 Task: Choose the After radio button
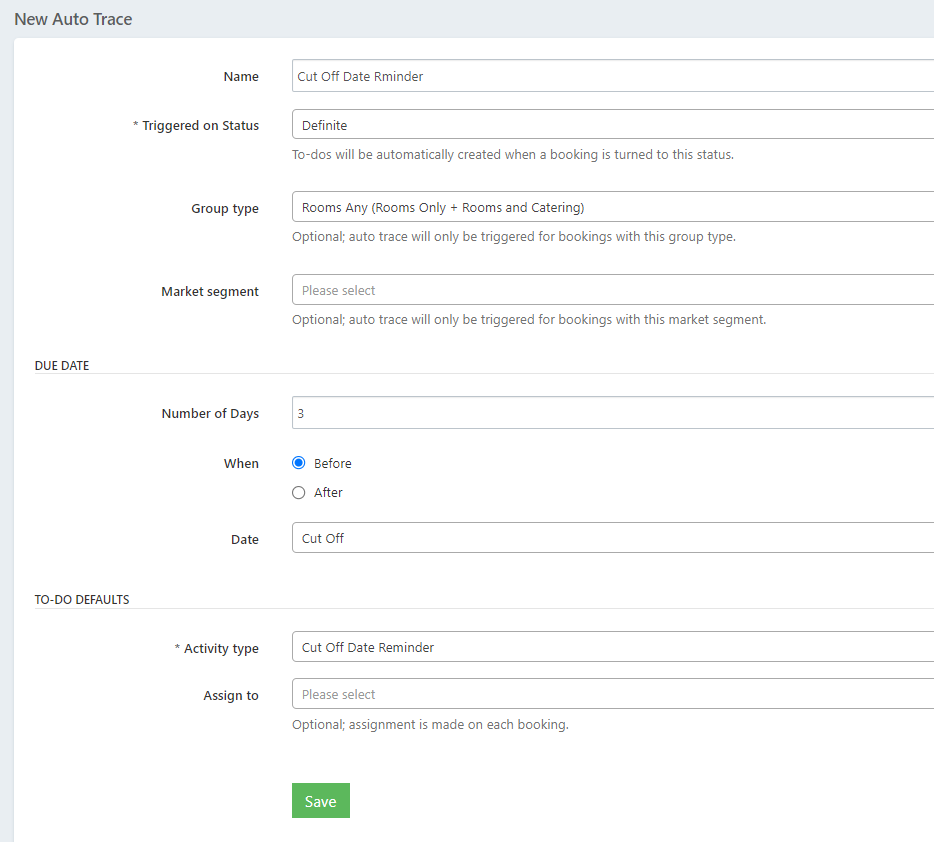click(298, 492)
